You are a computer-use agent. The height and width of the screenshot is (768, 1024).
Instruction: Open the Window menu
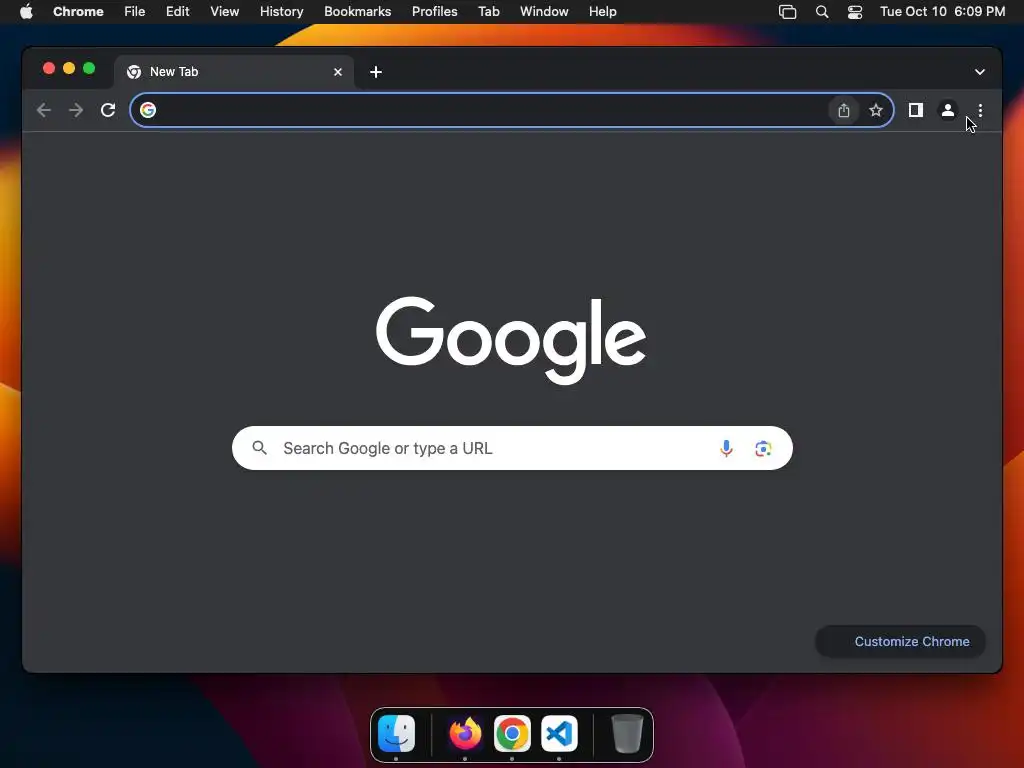pyautogui.click(x=544, y=12)
